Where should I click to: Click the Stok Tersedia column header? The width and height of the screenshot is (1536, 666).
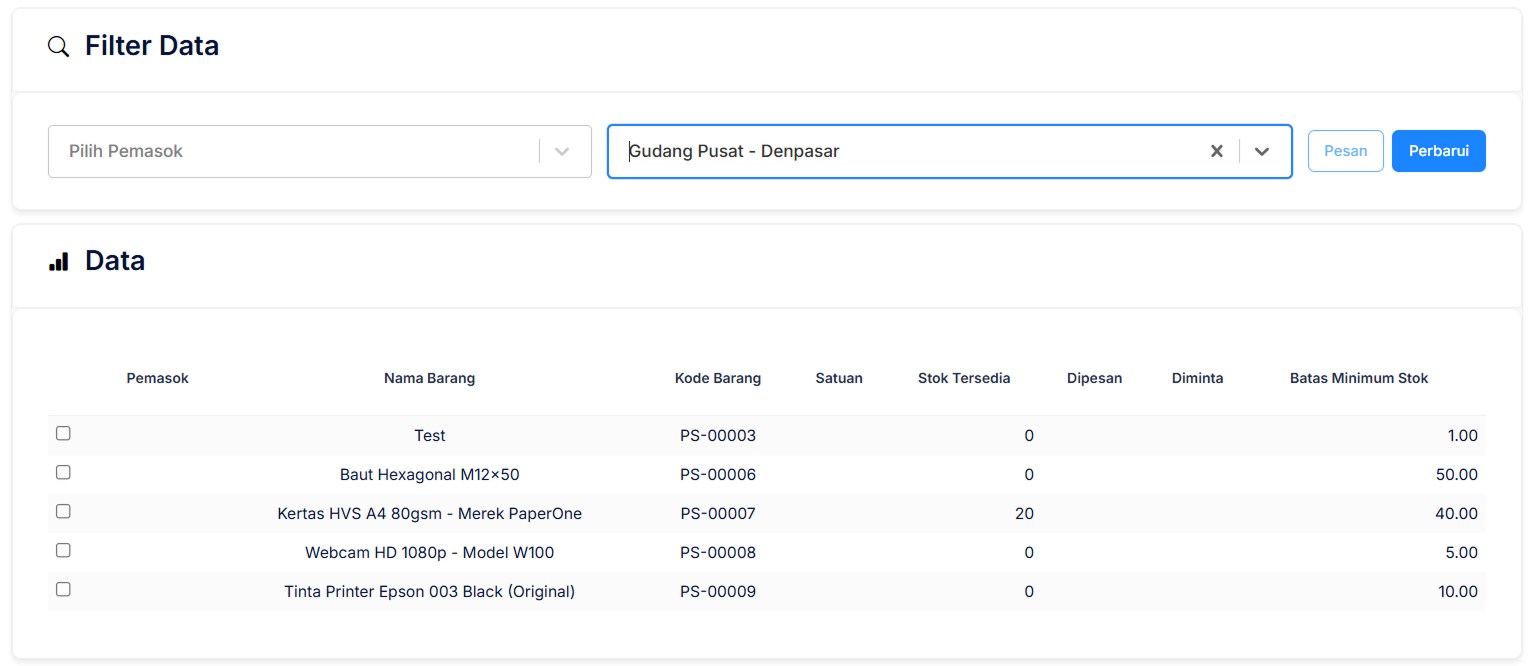(963, 378)
